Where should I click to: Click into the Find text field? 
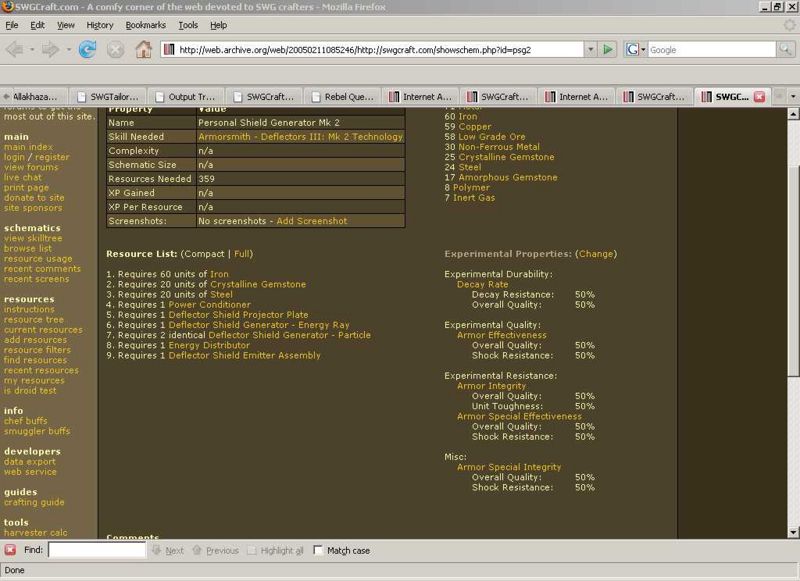[x=96, y=550]
